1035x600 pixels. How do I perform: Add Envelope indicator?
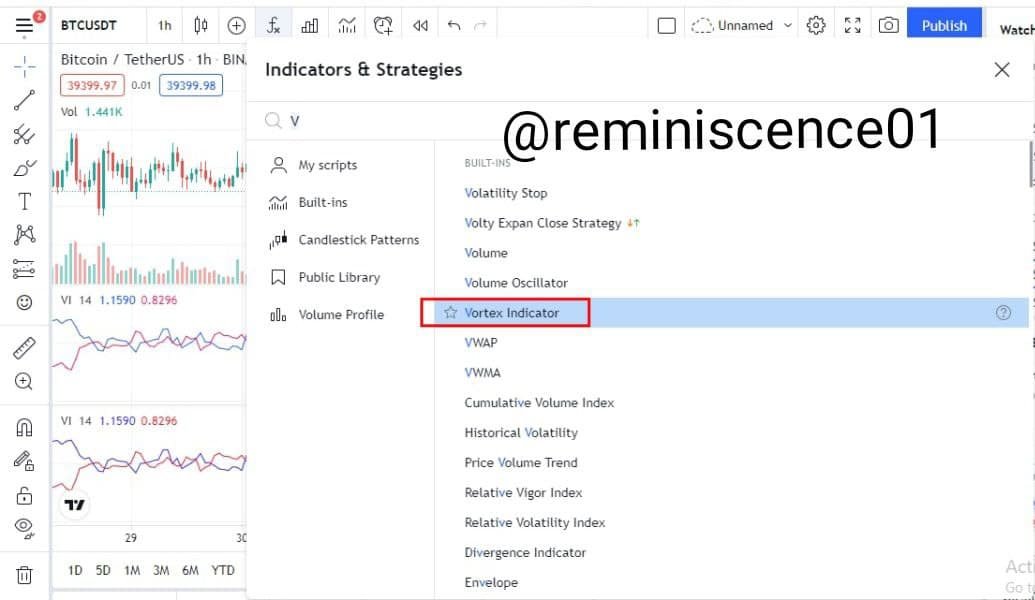point(491,583)
